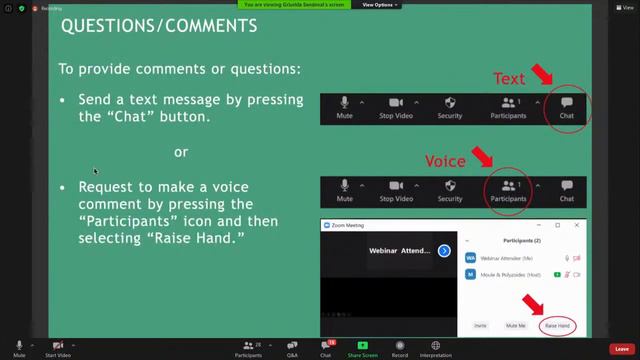This screenshot has height=360, width=640.
Task: Click the QUESTIONS/COMMENTS slide heading
Action: [x=159, y=26]
